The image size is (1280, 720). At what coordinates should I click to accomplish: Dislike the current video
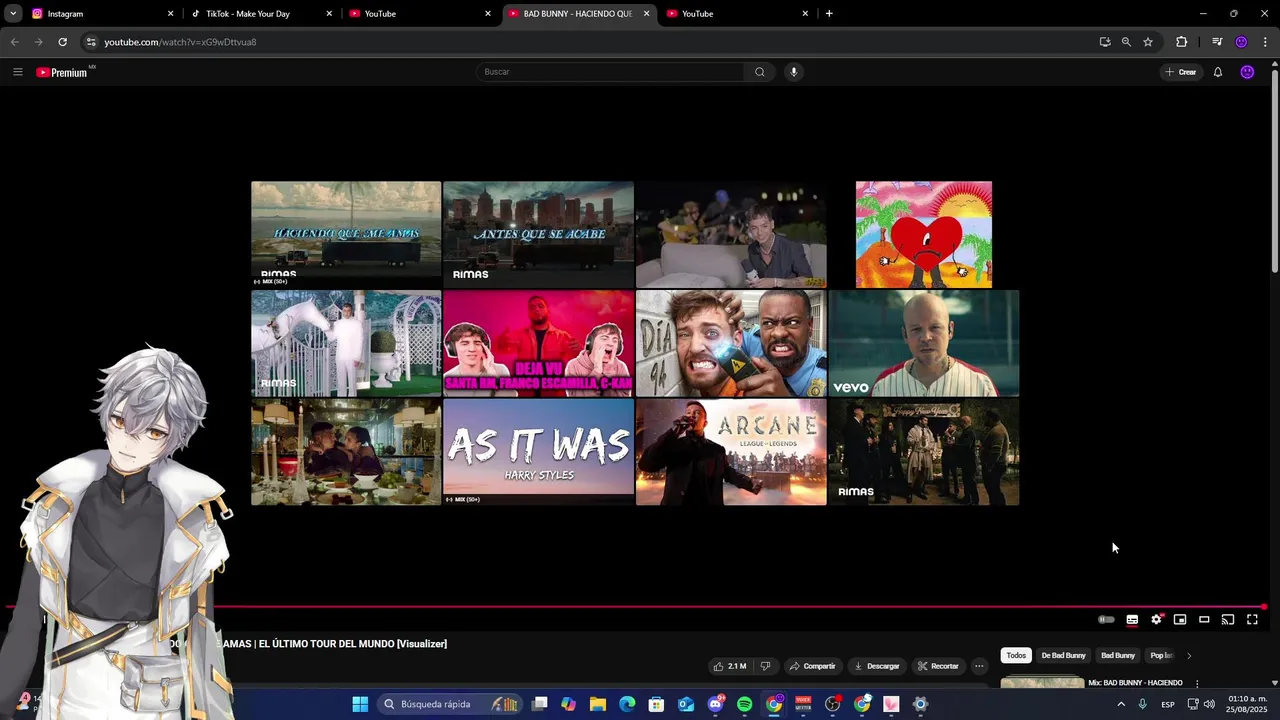pos(765,666)
